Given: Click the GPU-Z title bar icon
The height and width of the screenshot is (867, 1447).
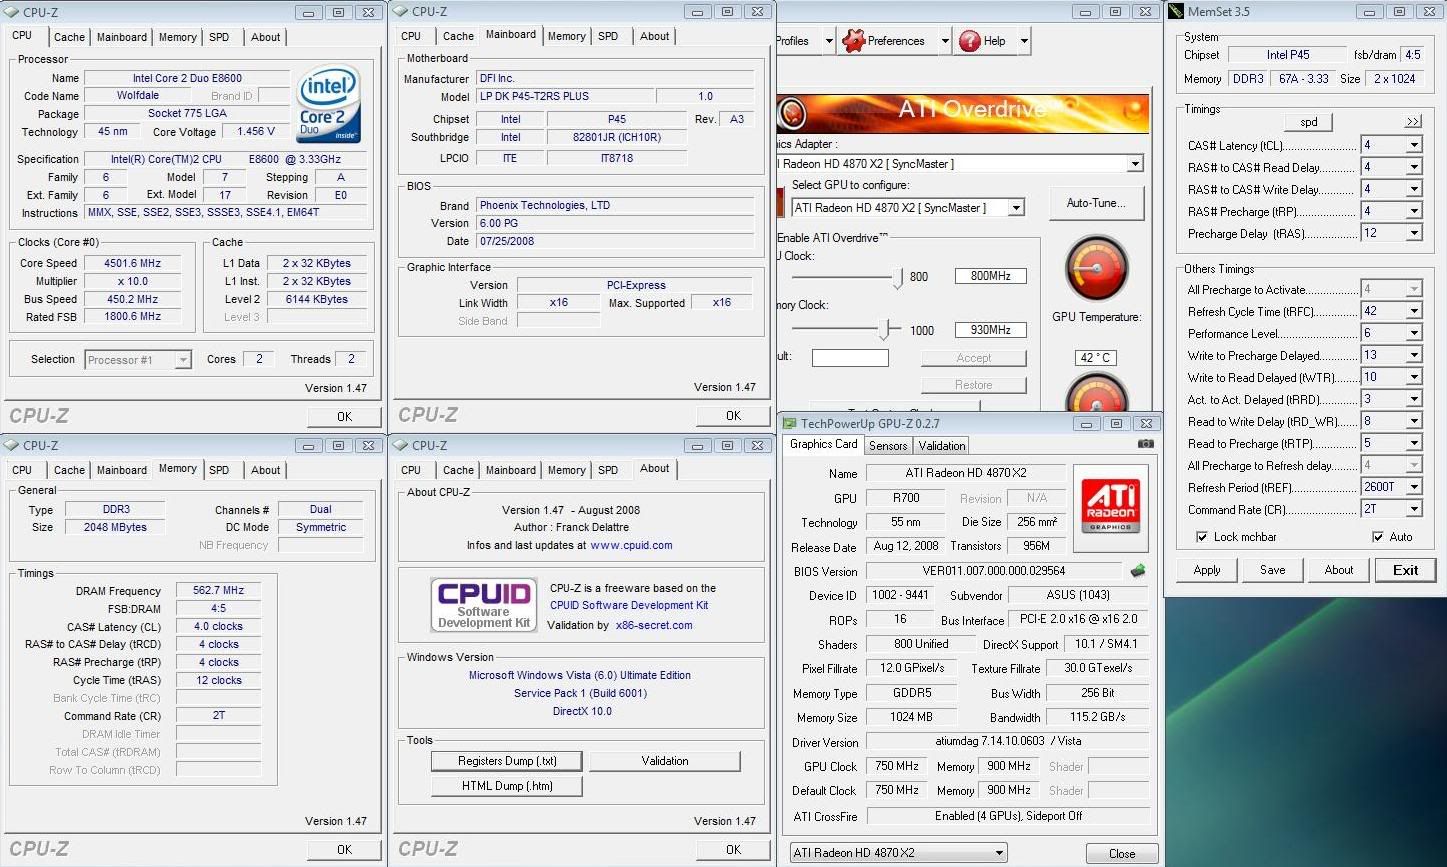Looking at the screenshot, I should pos(789,424).
